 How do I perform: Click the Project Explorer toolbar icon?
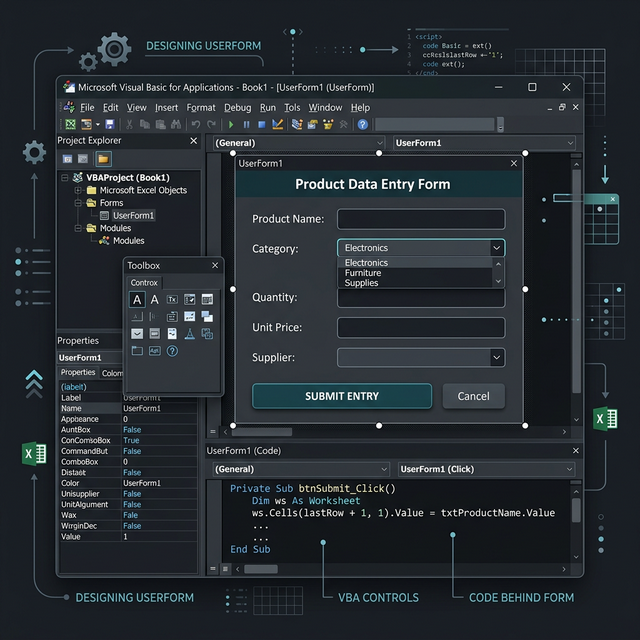[297, 124]
